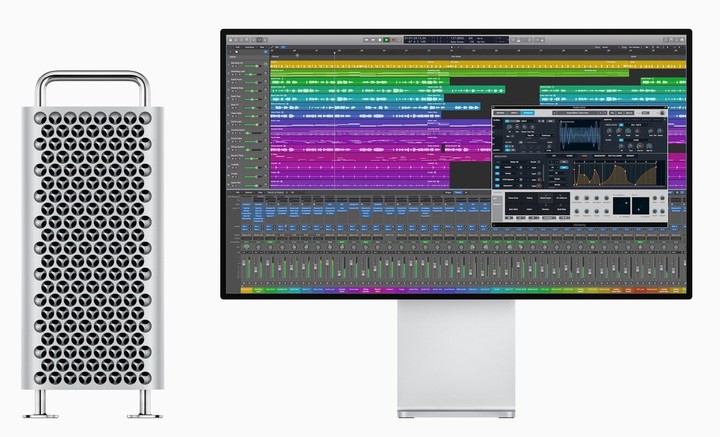Open Alchemy's preset name dropdown

point(577,113)
